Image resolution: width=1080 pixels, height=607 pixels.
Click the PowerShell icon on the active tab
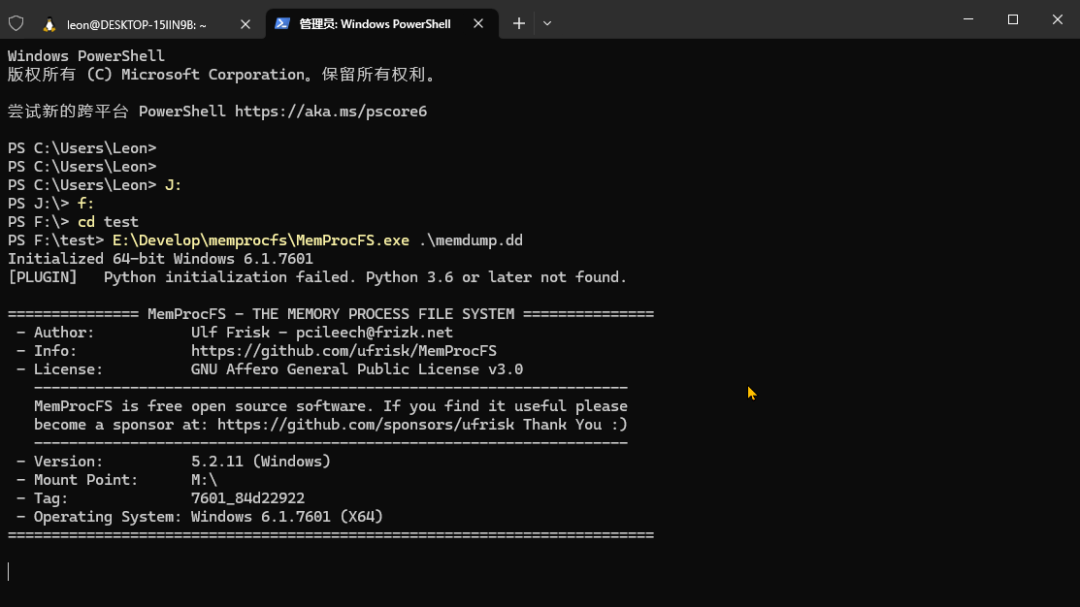[x=282, y=23]
